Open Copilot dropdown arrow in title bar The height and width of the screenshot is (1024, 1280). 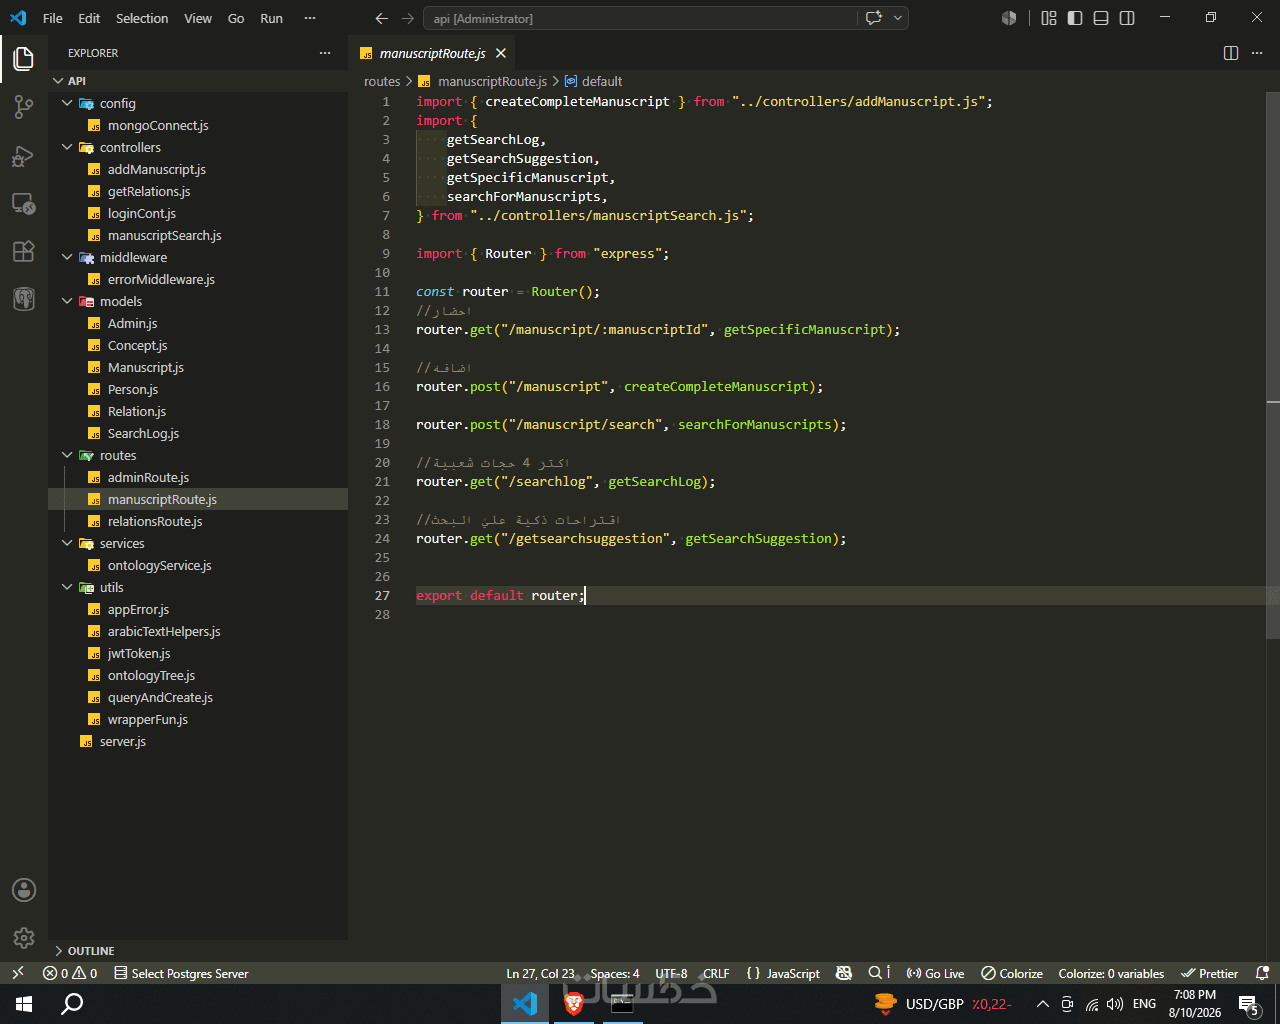tap(898, 18)
